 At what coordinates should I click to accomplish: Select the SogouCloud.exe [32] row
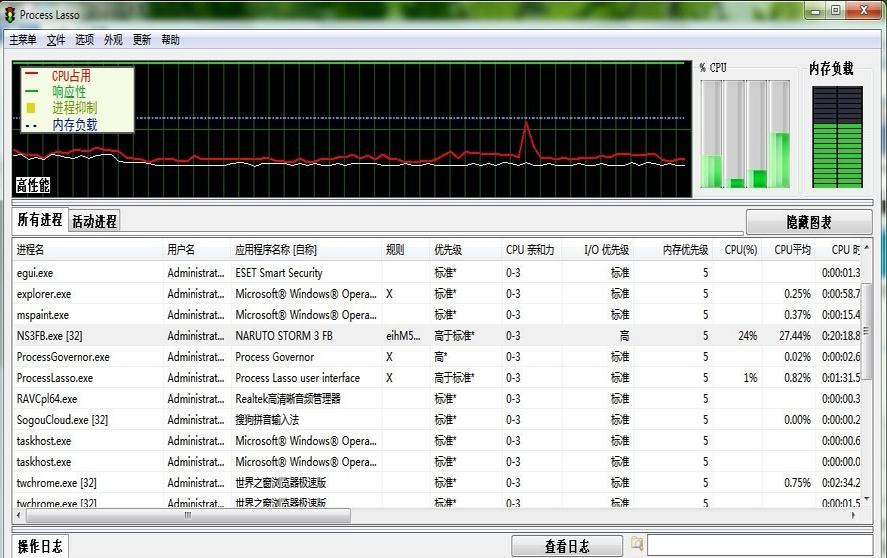[x=437, y=419]
